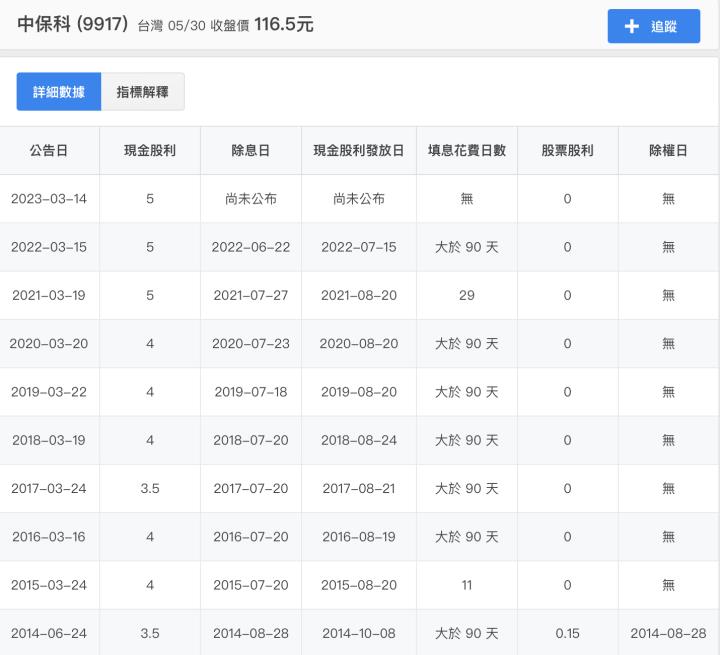The height and width of the screenshot is (655, 720).
Task: Click the 現金股利 column header
Action: [150, 151]
